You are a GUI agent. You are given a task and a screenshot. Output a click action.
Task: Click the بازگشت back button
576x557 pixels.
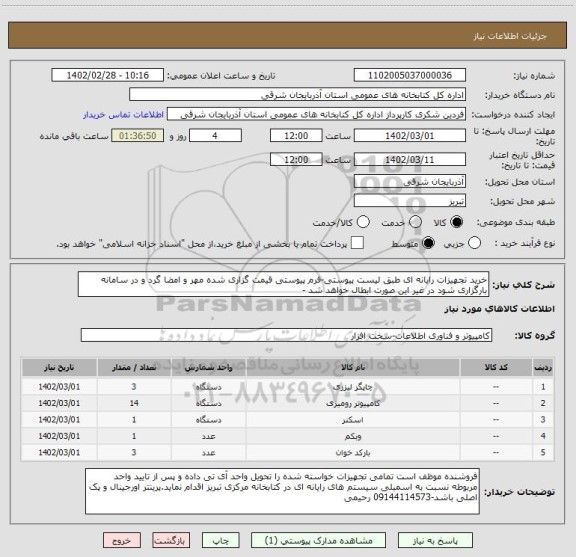(x=171, y=541)
